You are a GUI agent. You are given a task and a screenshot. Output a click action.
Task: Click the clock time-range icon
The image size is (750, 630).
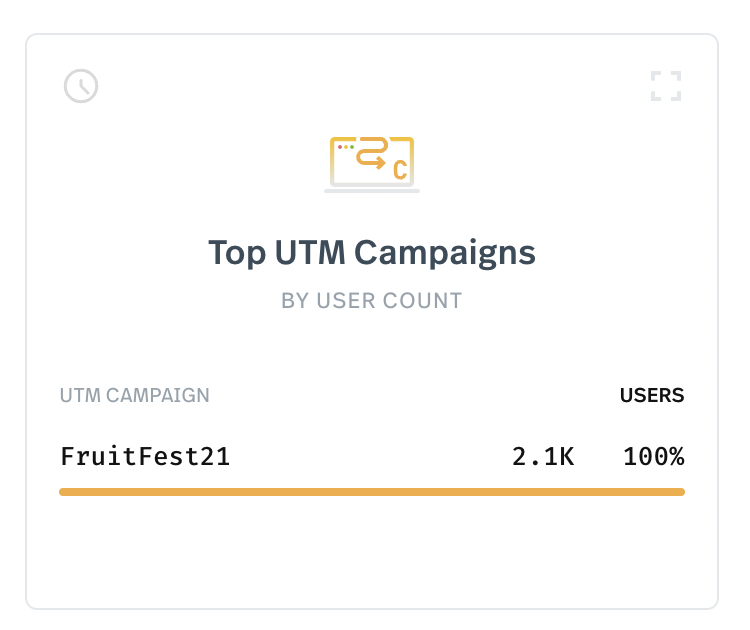pos(81,86)
